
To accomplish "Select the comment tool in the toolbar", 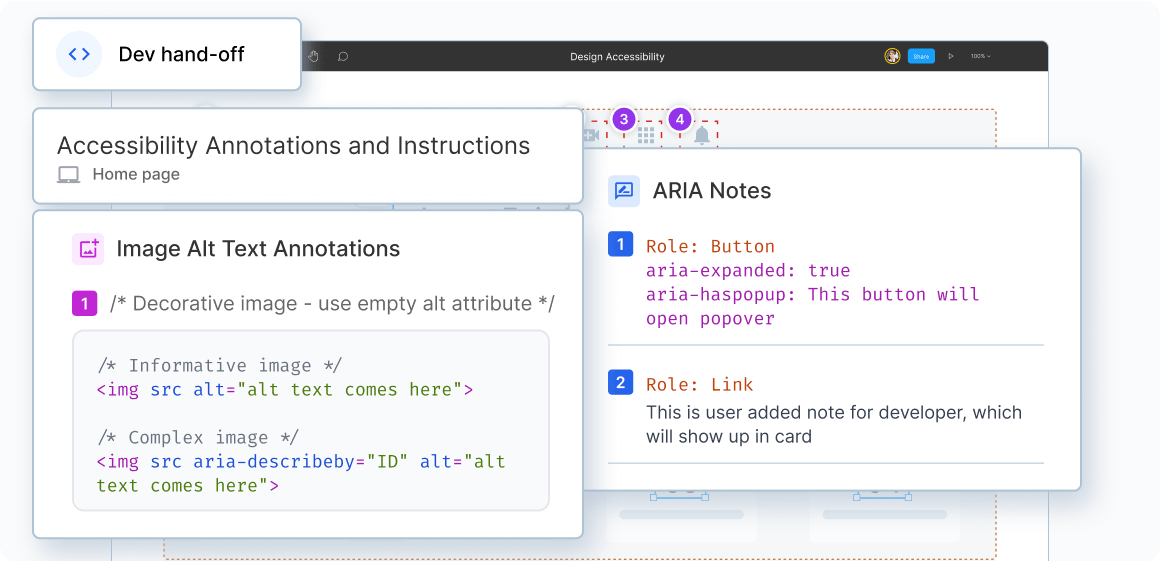I will (x=343, y=57).
